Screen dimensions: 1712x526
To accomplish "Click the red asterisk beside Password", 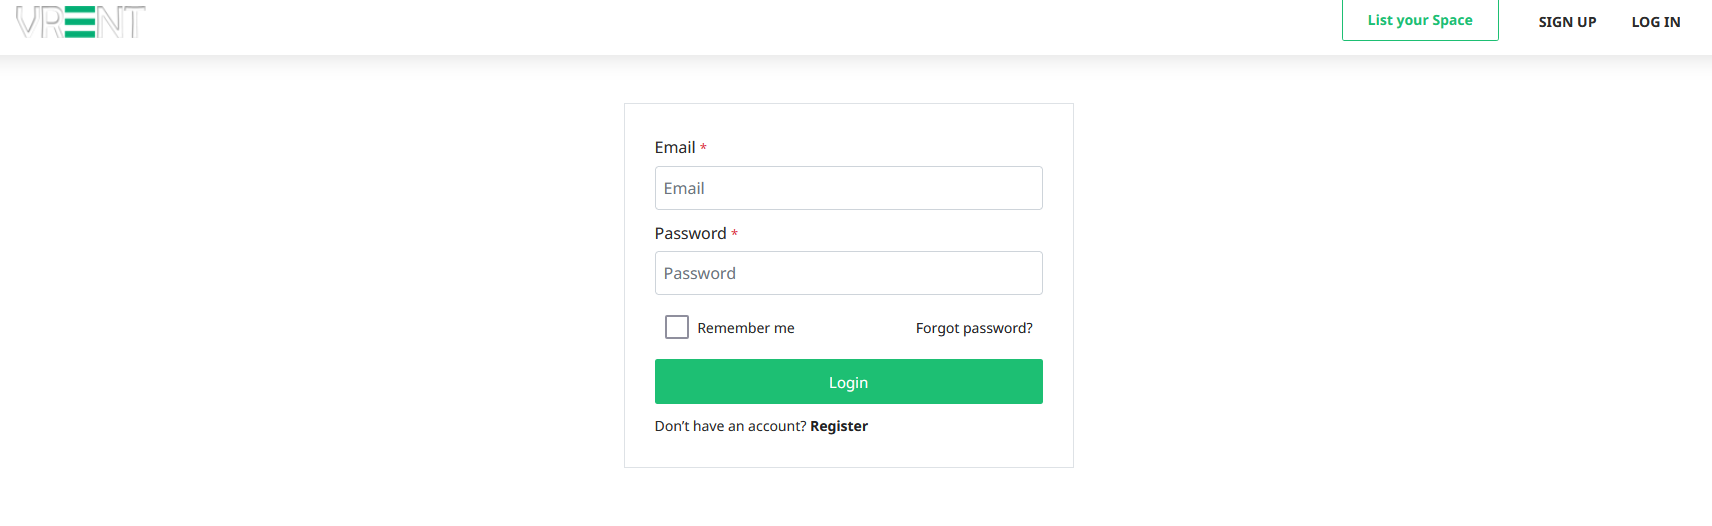I will tap(734, 234).
